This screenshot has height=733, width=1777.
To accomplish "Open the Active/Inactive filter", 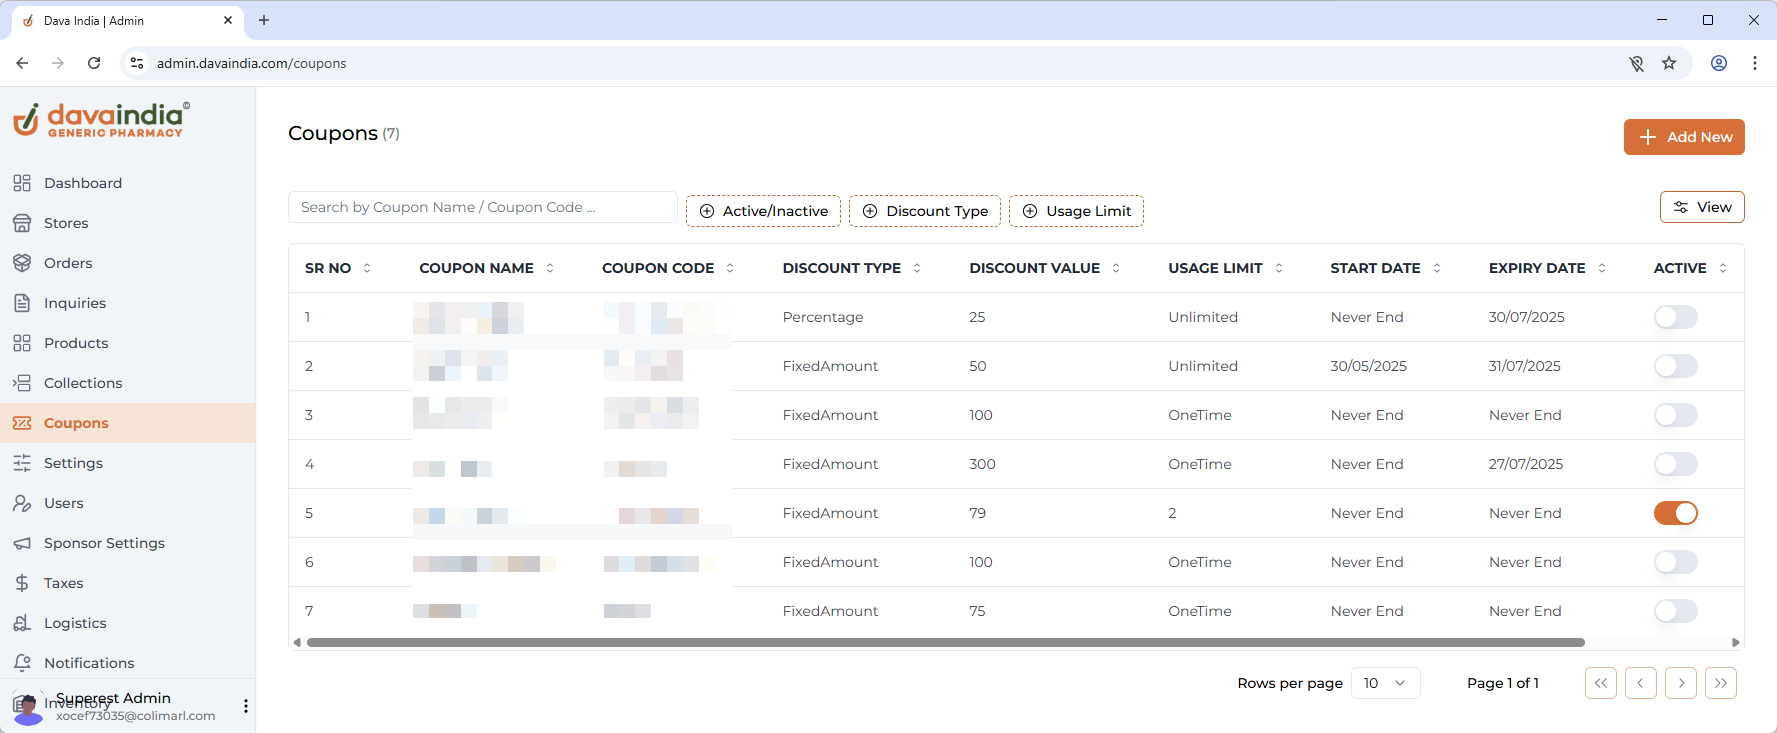I will (763, 211).
